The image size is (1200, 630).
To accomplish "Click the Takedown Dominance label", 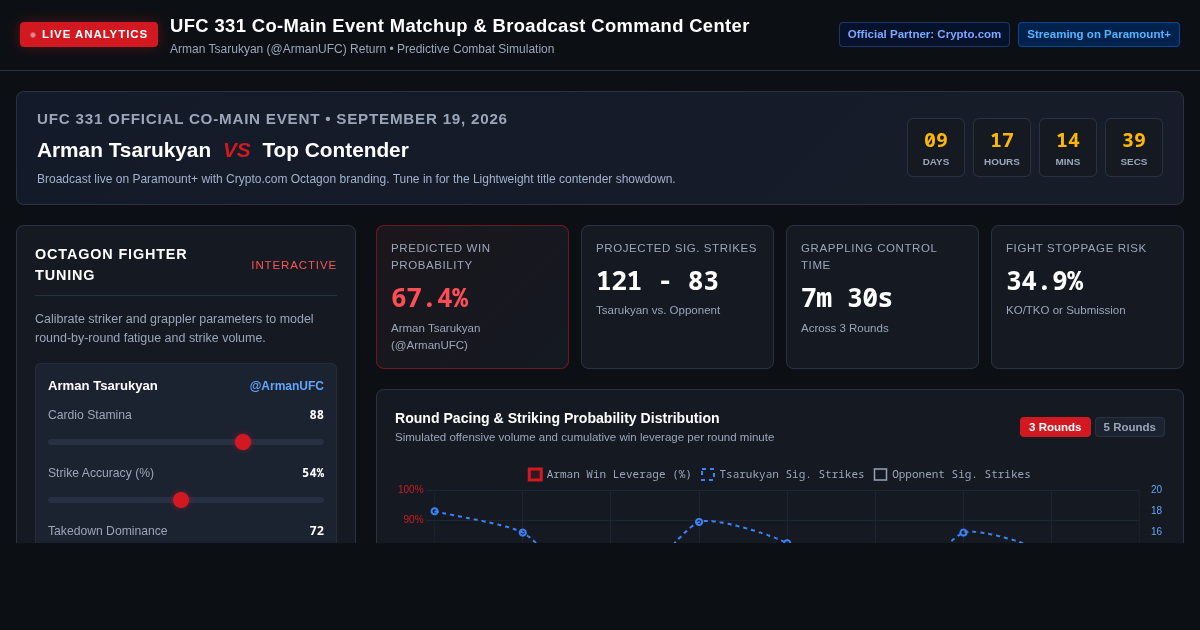I will click(107, 531).
